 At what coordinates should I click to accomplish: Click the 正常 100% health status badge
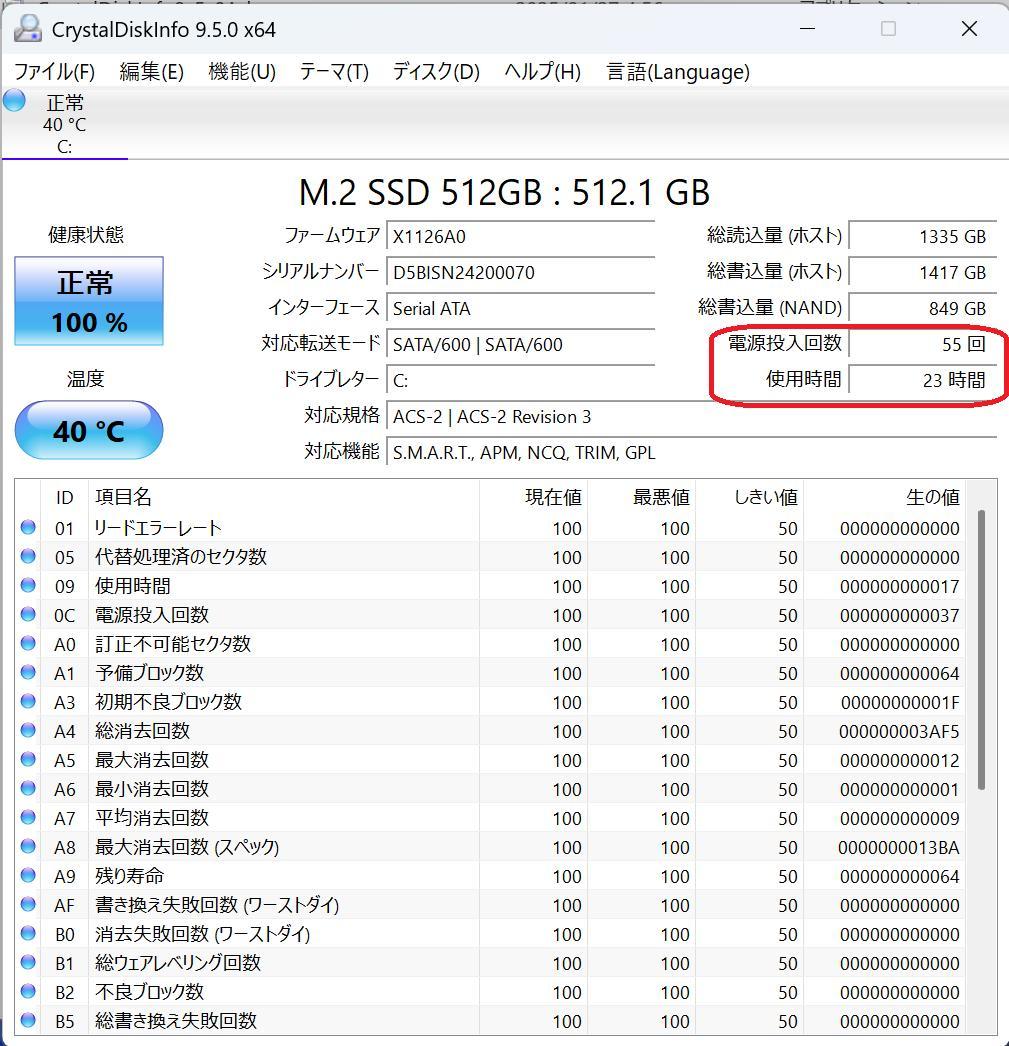(x=87, y=299)
